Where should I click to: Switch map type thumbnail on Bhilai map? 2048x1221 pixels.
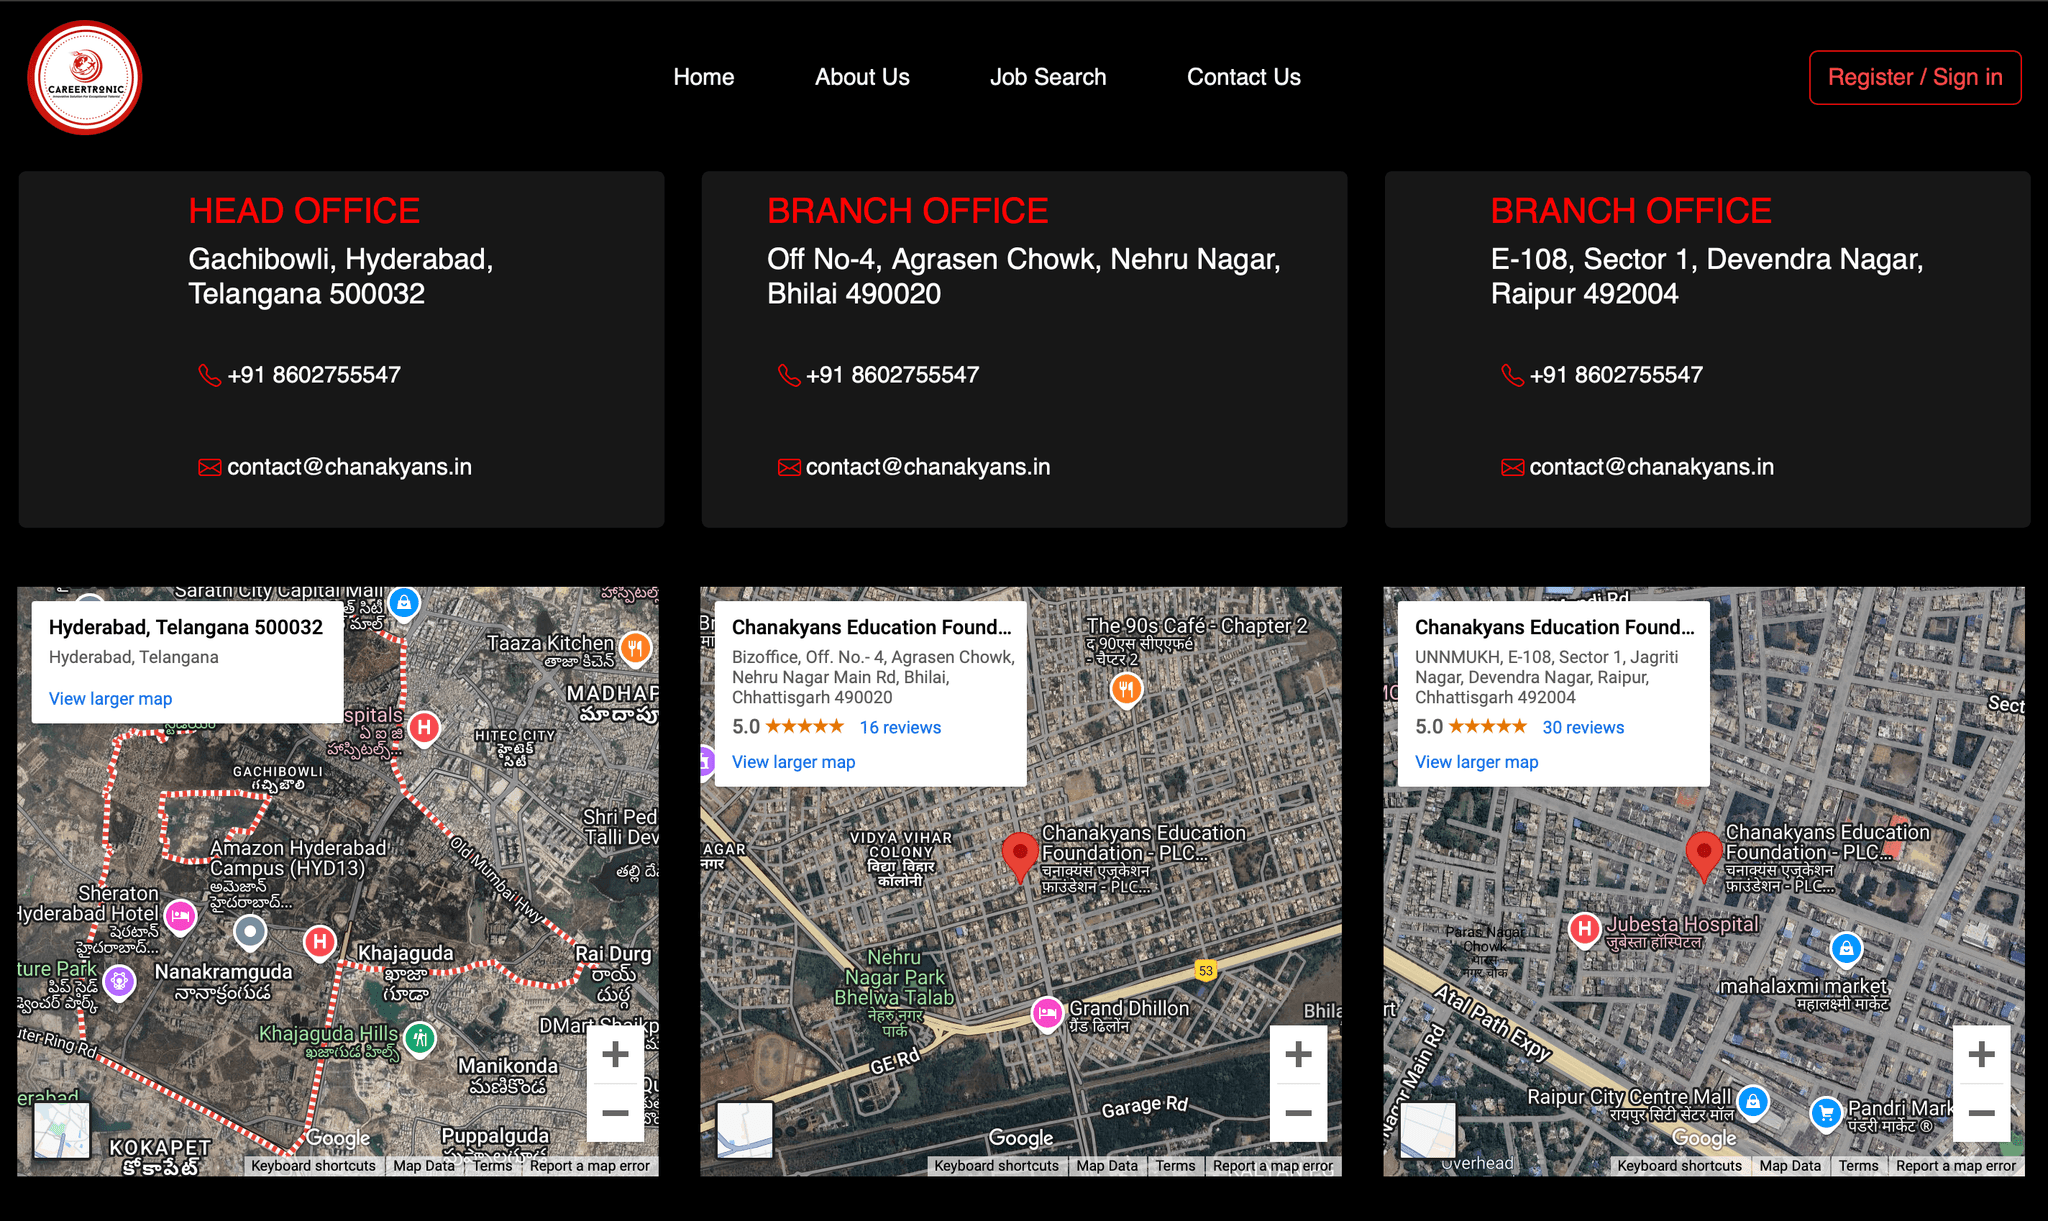(745, 1130)
